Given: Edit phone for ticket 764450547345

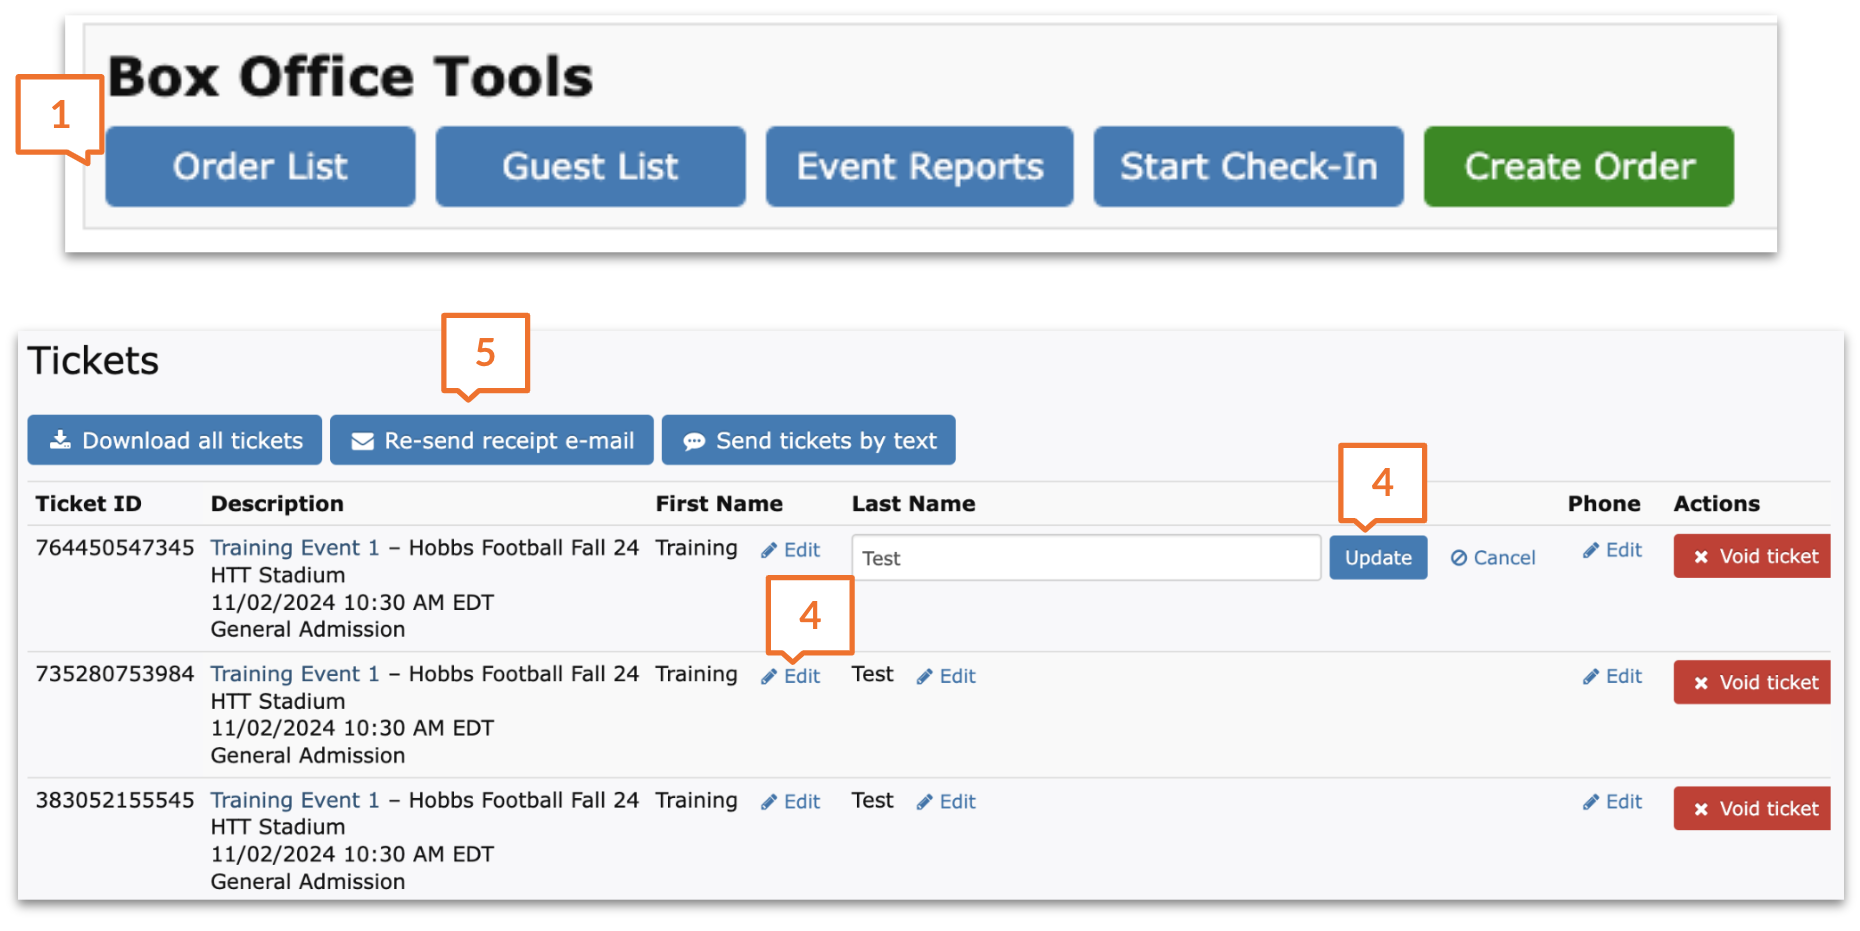Looking at the screenshot, I should tap(1613, 551).
